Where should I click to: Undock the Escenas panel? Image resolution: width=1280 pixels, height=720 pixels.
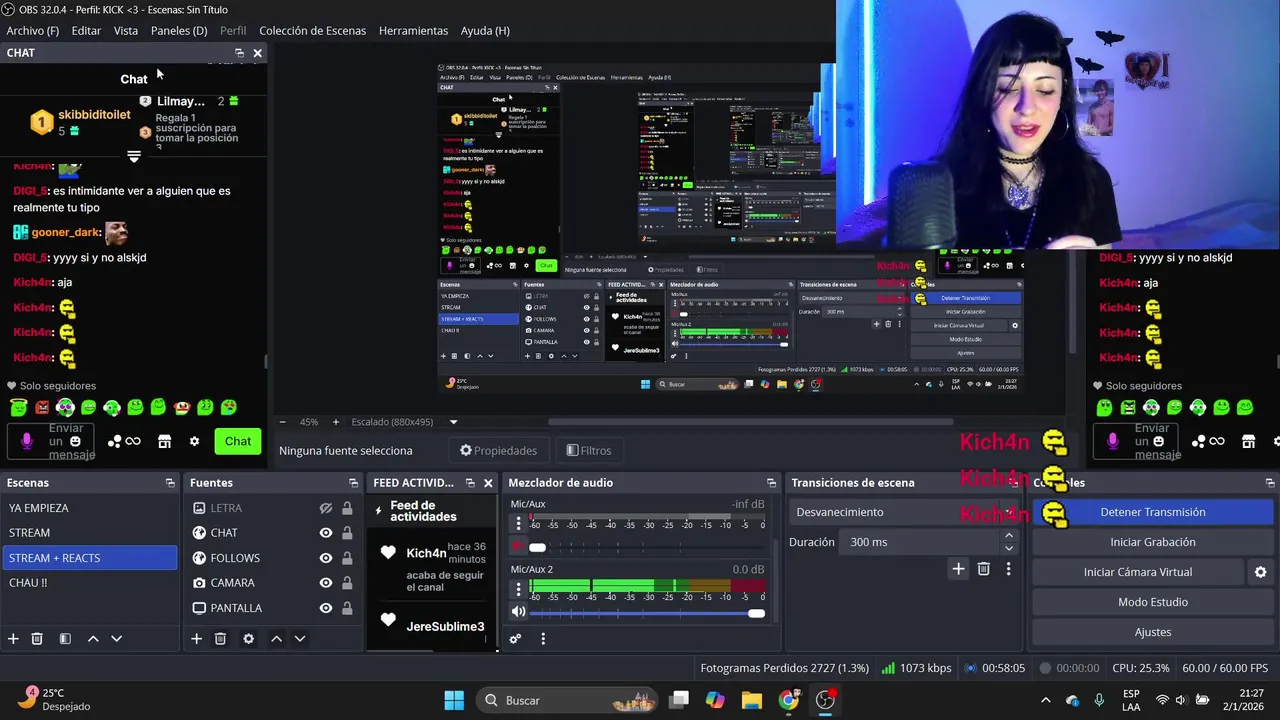[170, 483]
